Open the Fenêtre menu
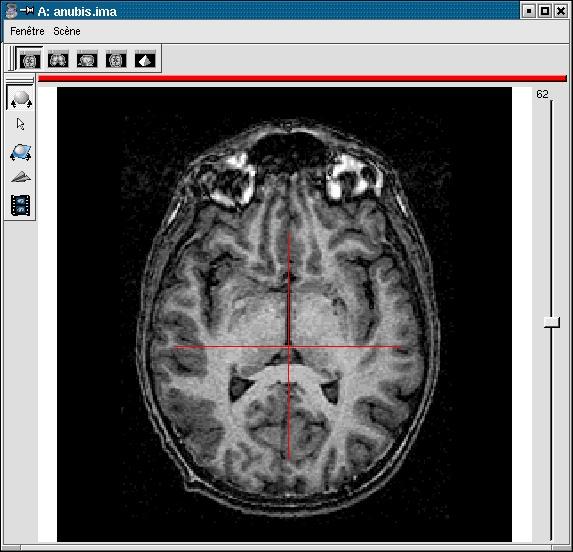The height and width of the screenshot is (552, 573). point(27,31)
